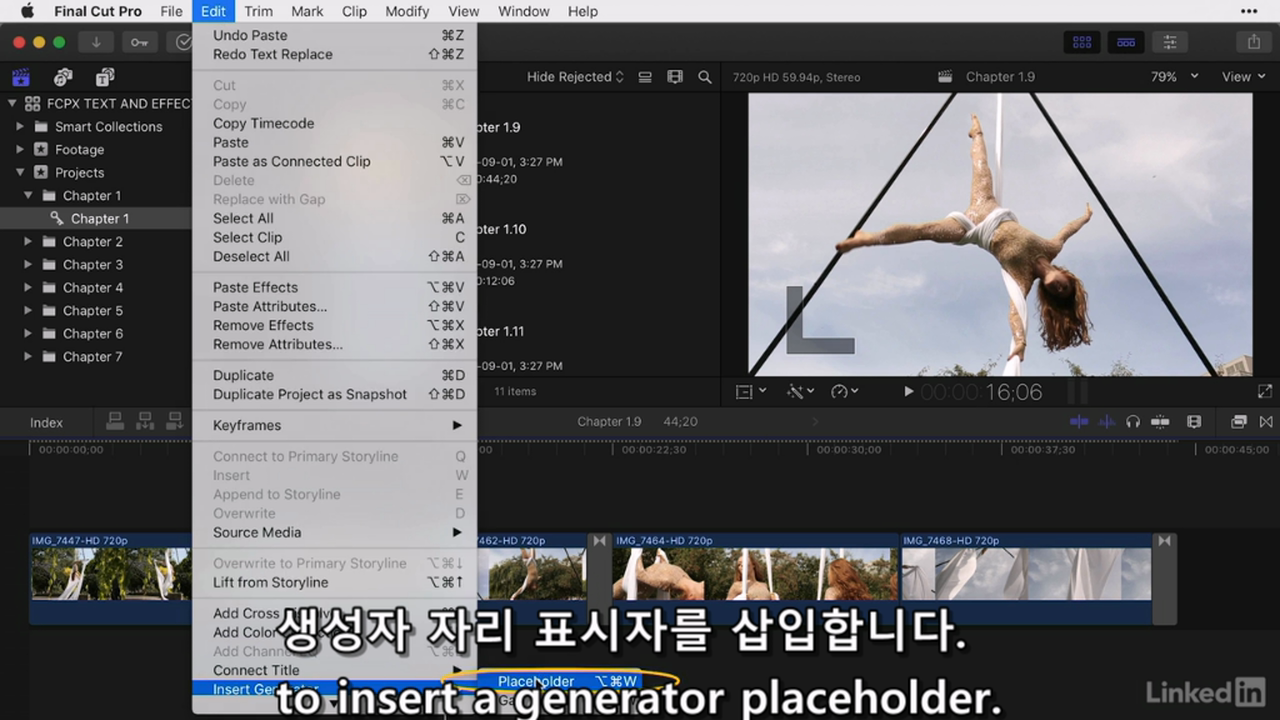The height and width of the screenshot is (720, 1280).
Task: Open the enhancements magic wand dropdown
Action: point(800,392)
